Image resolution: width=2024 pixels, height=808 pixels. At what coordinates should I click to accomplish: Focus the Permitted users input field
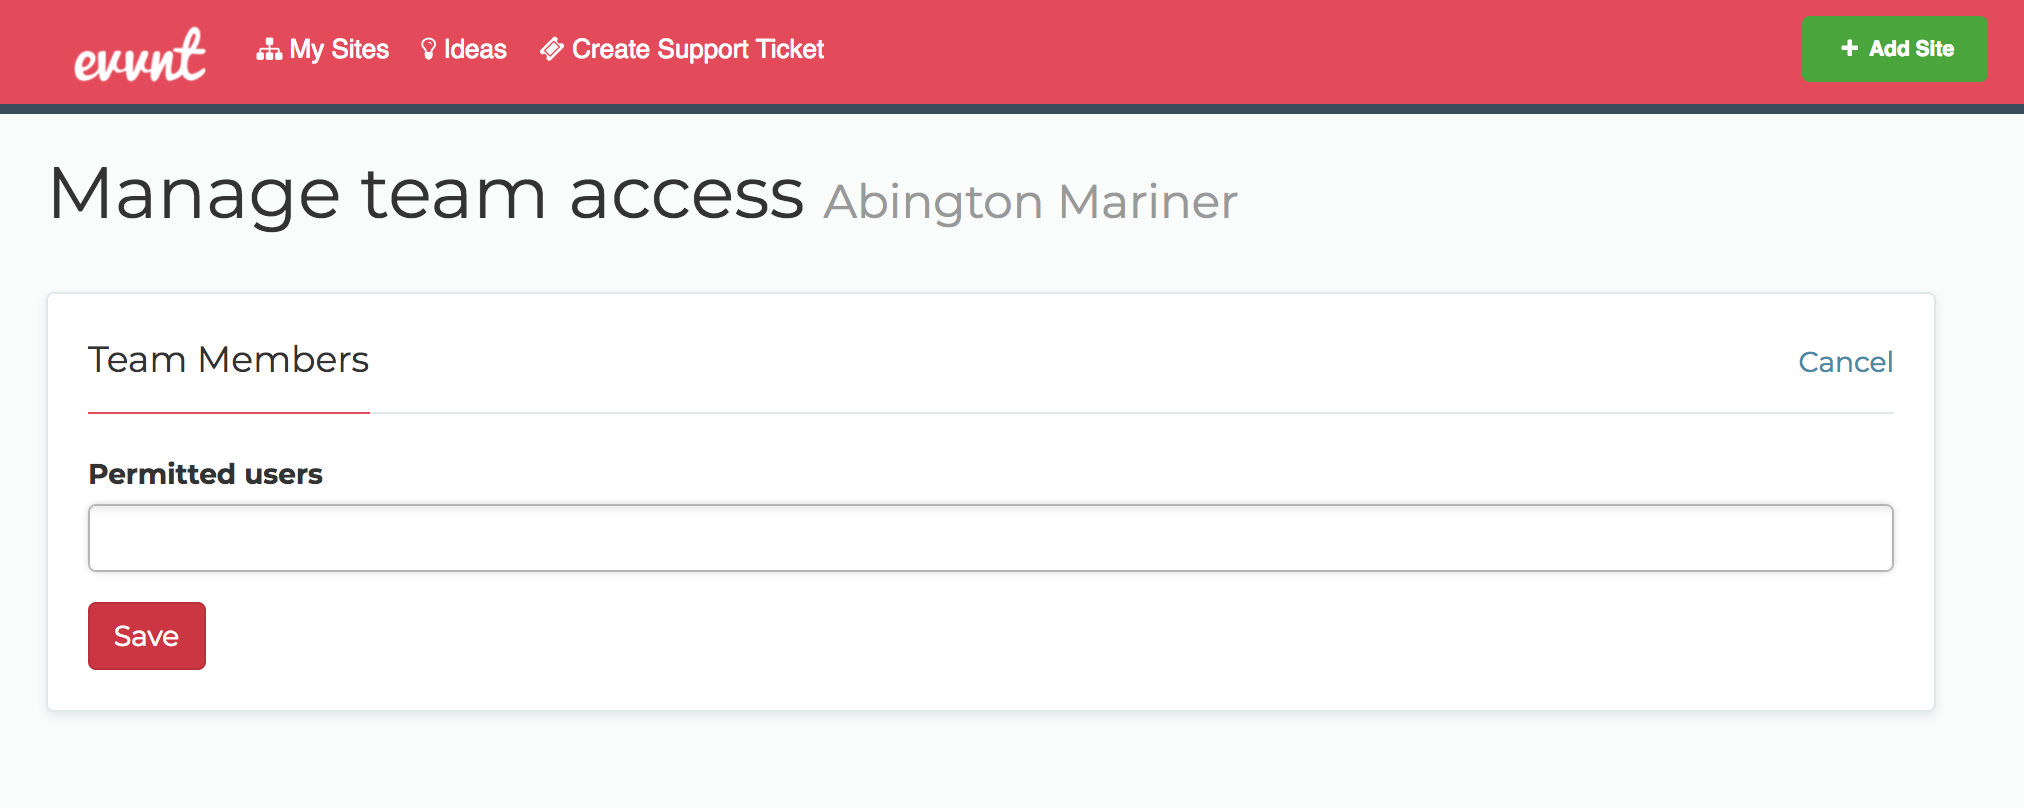pos(990,538)
